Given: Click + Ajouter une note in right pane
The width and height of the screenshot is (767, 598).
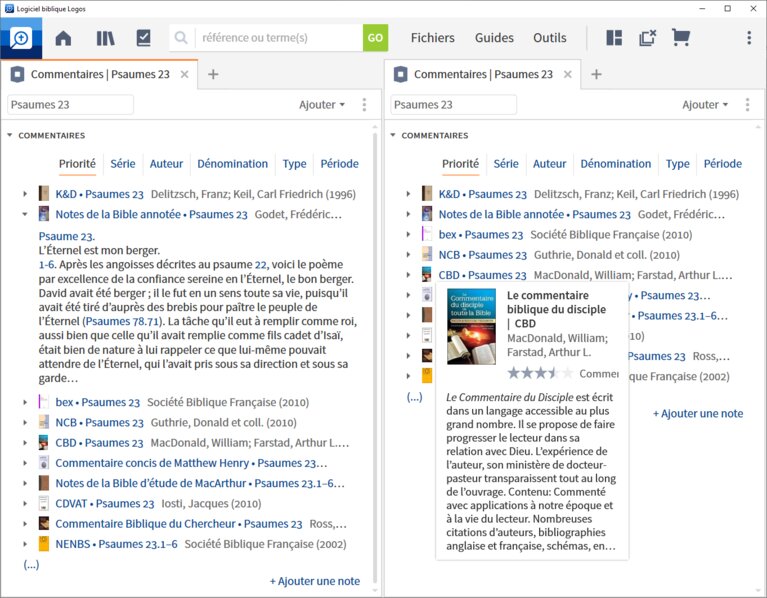Looking at the screenshot, I should 698,413.
